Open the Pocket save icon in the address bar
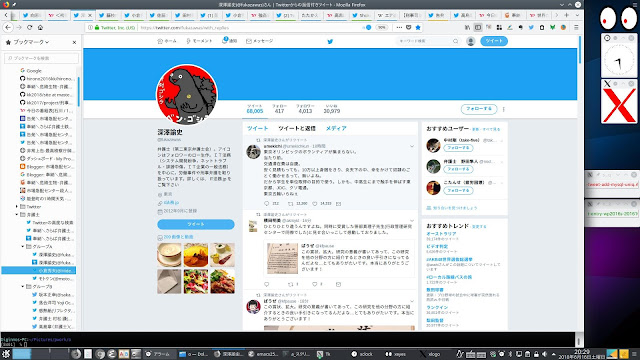This screenshot has height=360, width=640. pos(409,27)
